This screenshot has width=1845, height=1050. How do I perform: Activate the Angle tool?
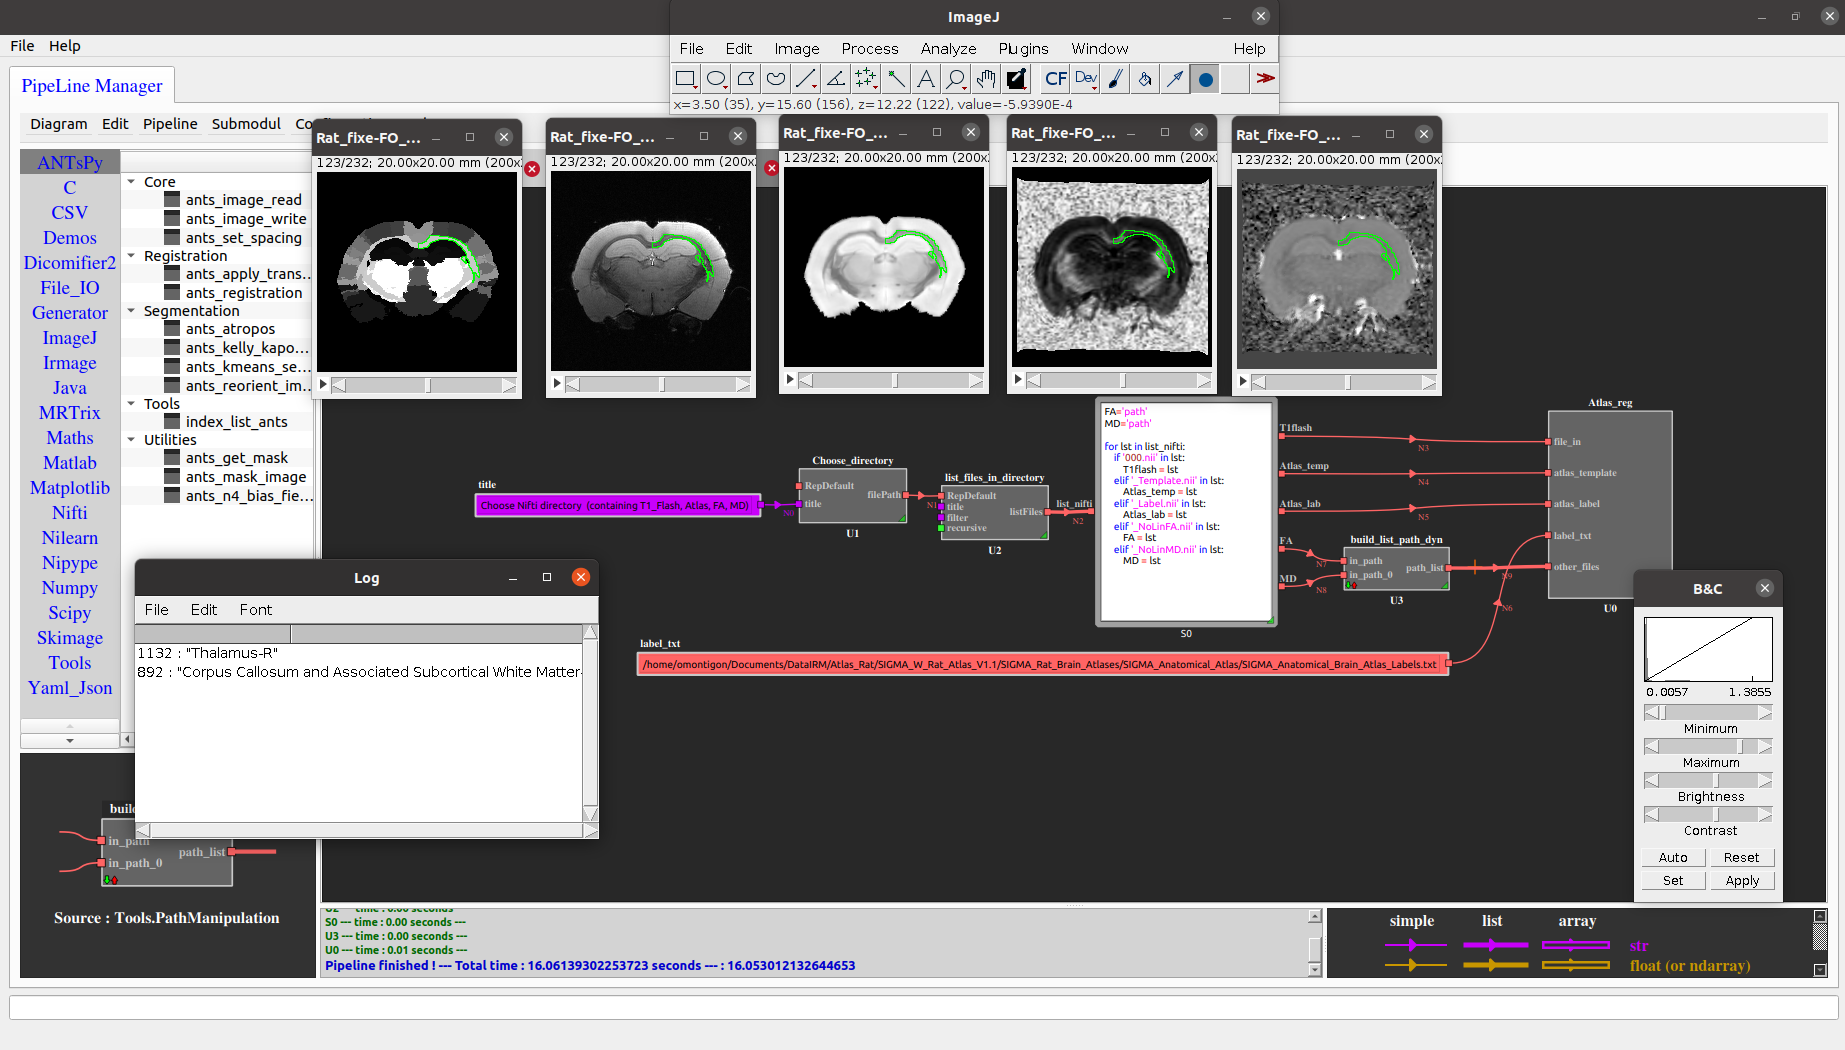click(836, 79)
